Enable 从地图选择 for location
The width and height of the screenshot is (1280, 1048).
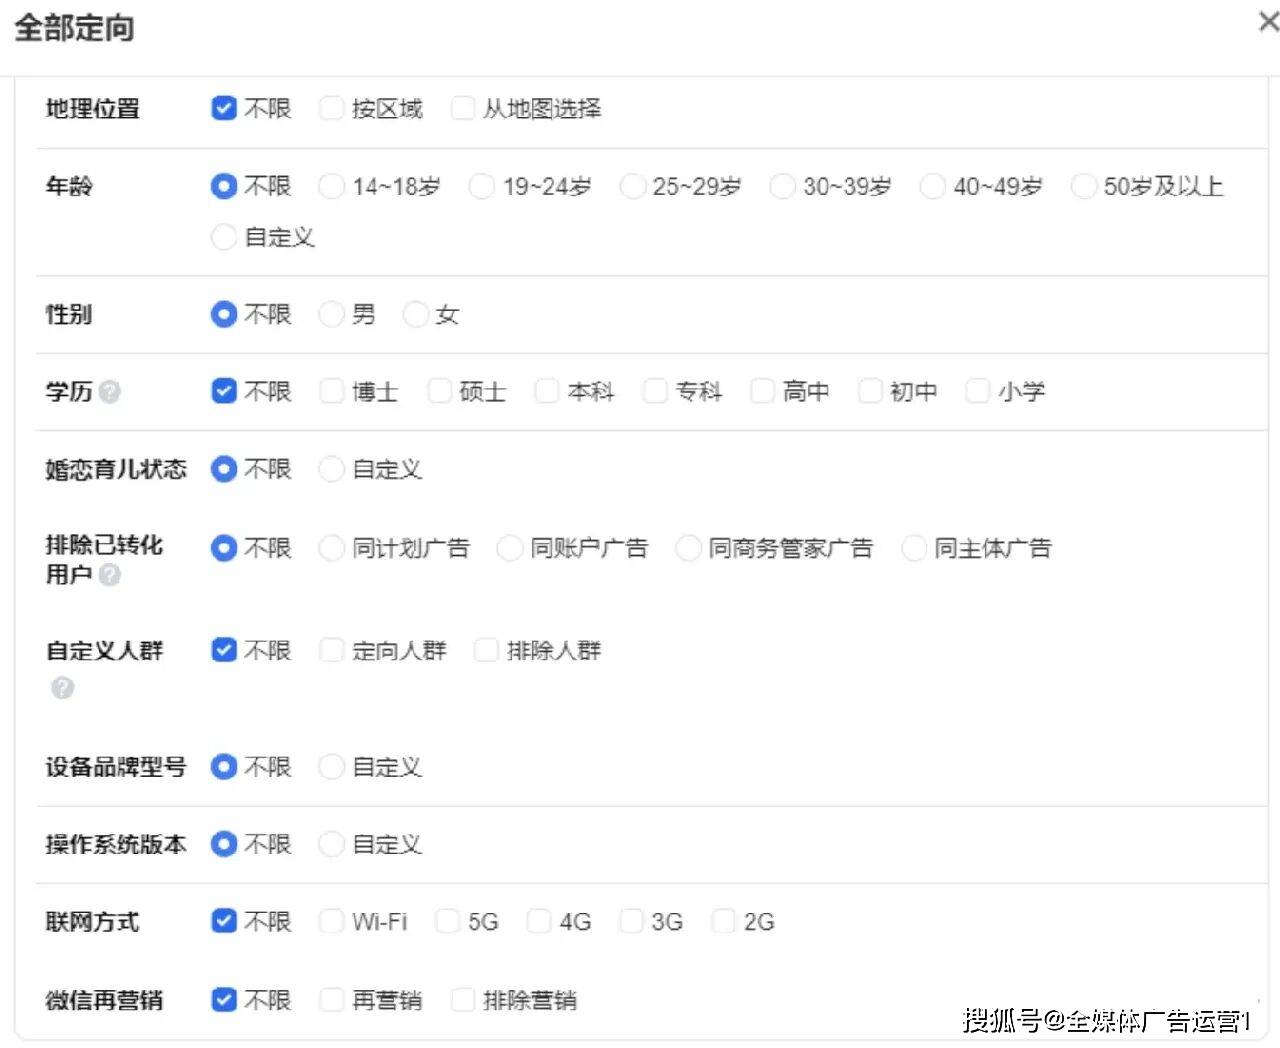coord(463,108)
